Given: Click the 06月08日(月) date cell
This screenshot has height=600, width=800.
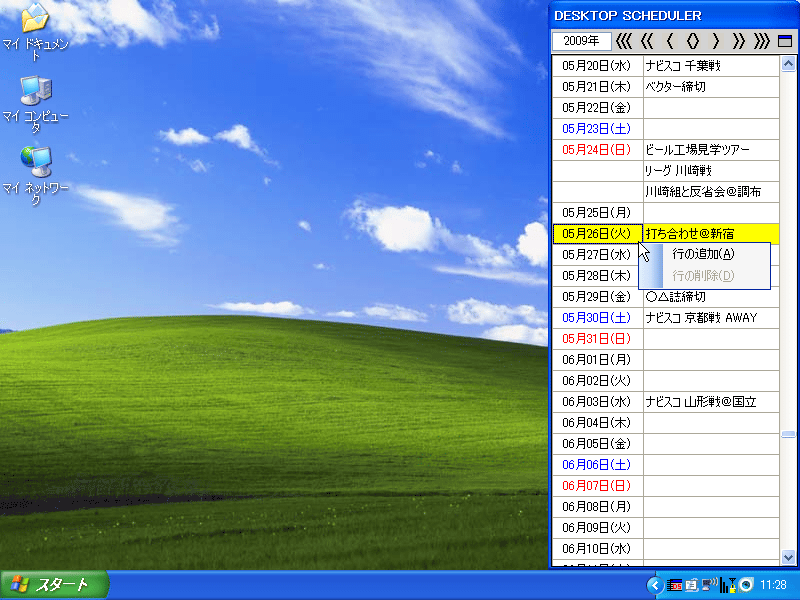Looking at the screenshot, I should 597,507.
